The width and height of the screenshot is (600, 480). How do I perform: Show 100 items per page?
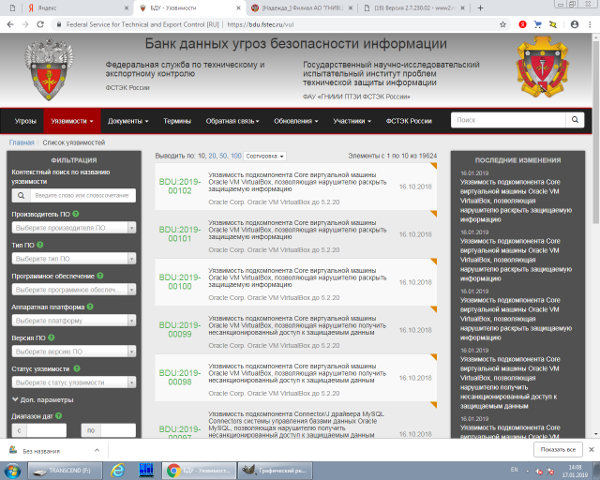click(x=236, y=156)
